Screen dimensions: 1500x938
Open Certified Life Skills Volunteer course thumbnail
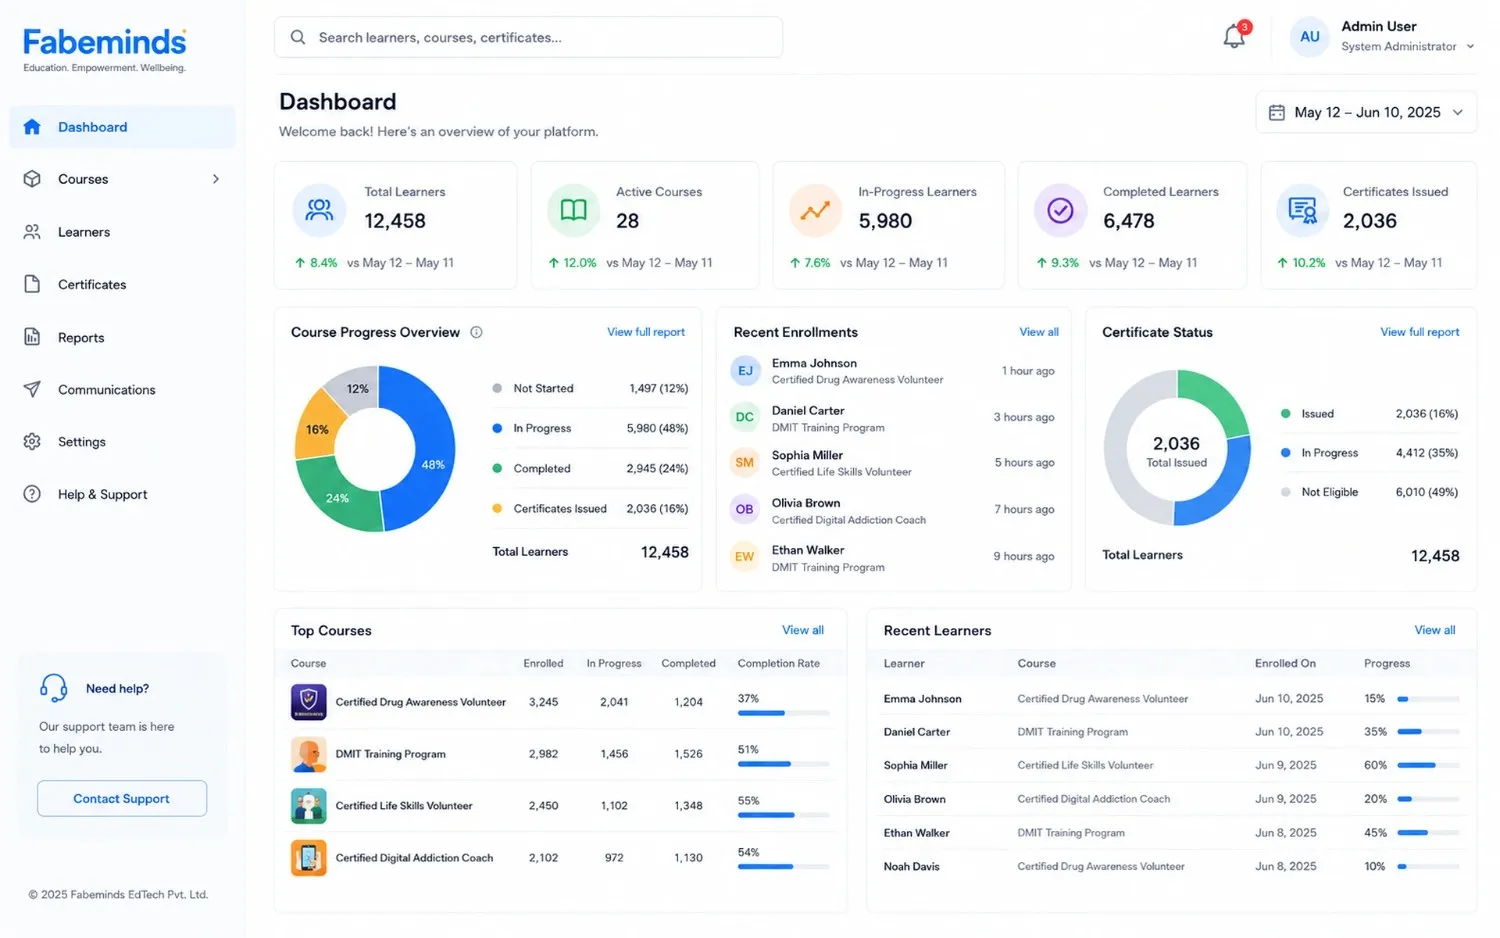click(x=309, y=806)
